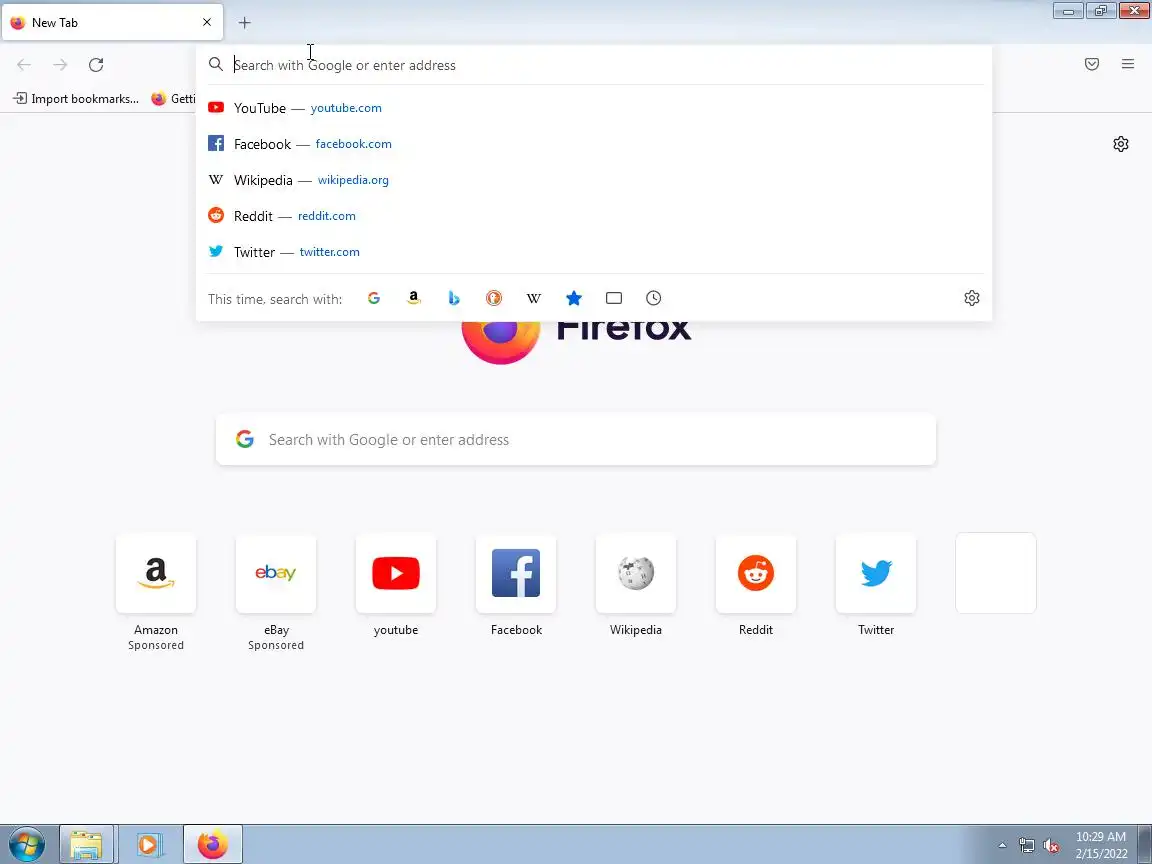Click the empty shortcut tile
Image resolution: width=1152 pixels, height=864 pixels.
[996, 573]
